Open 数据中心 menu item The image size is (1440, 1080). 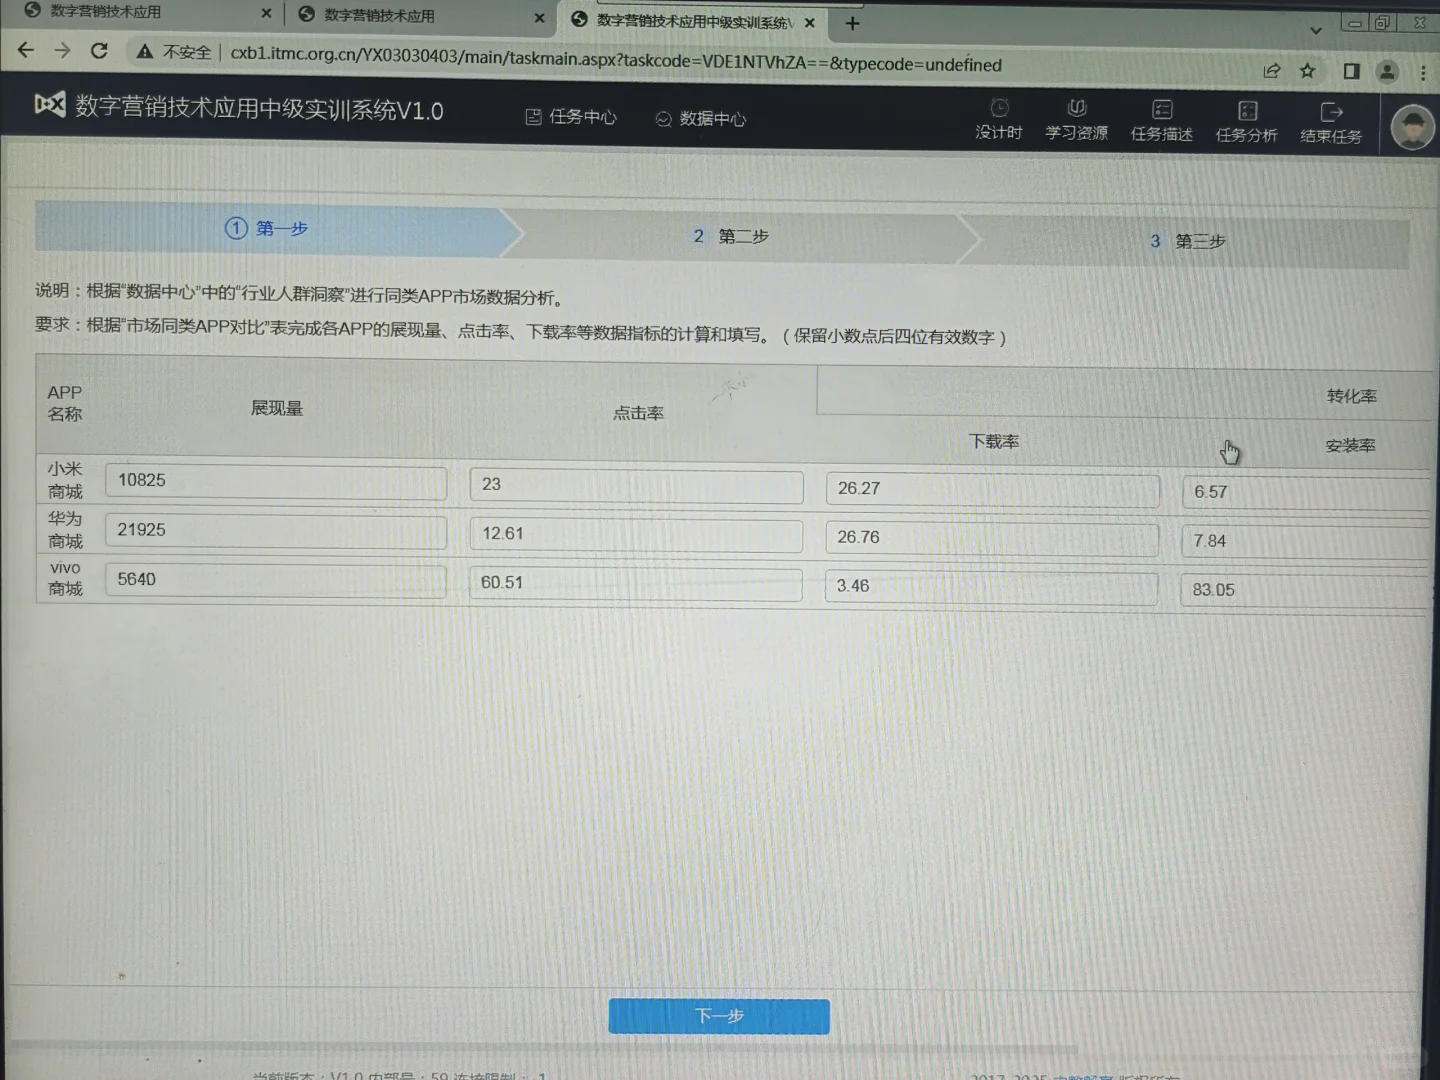tap(701, 119)
